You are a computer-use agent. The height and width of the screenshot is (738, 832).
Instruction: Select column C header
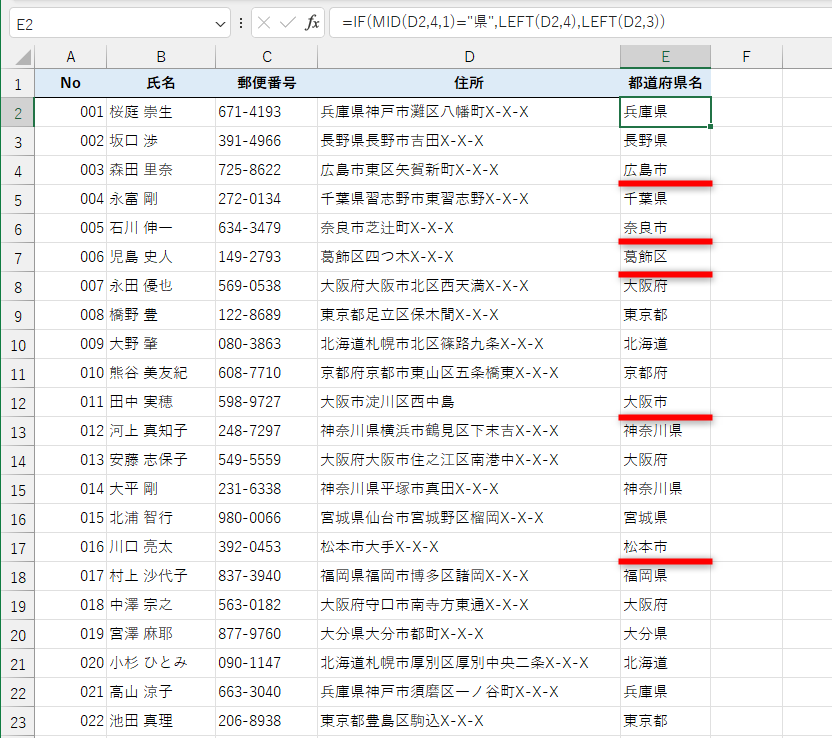point(266,57)
